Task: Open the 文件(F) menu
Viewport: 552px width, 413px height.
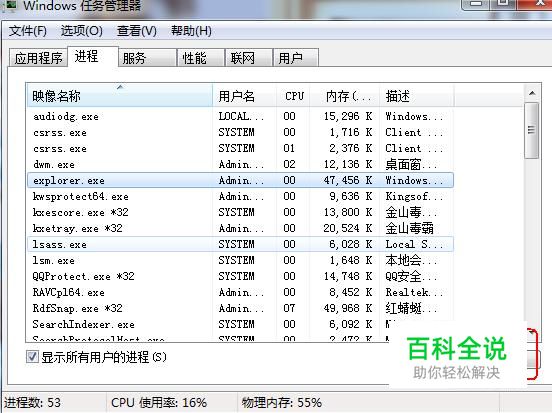Action: 27,31
